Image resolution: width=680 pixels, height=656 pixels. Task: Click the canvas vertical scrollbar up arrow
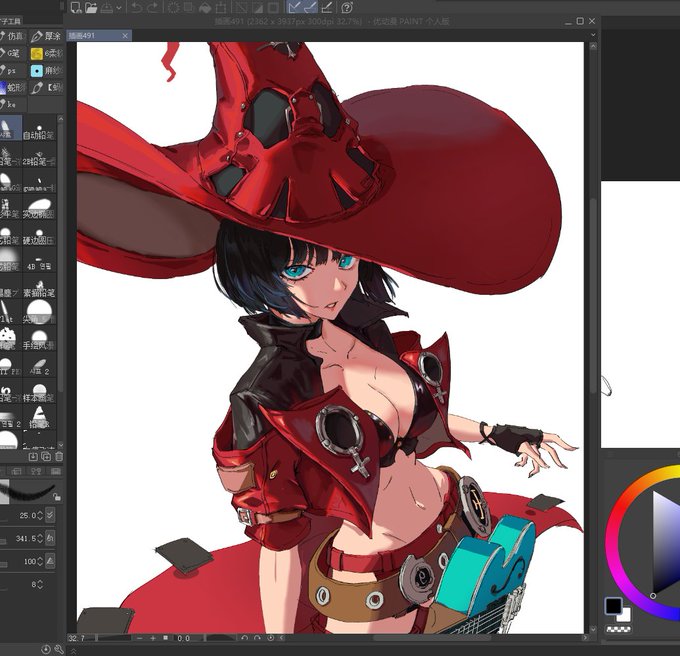594,46
